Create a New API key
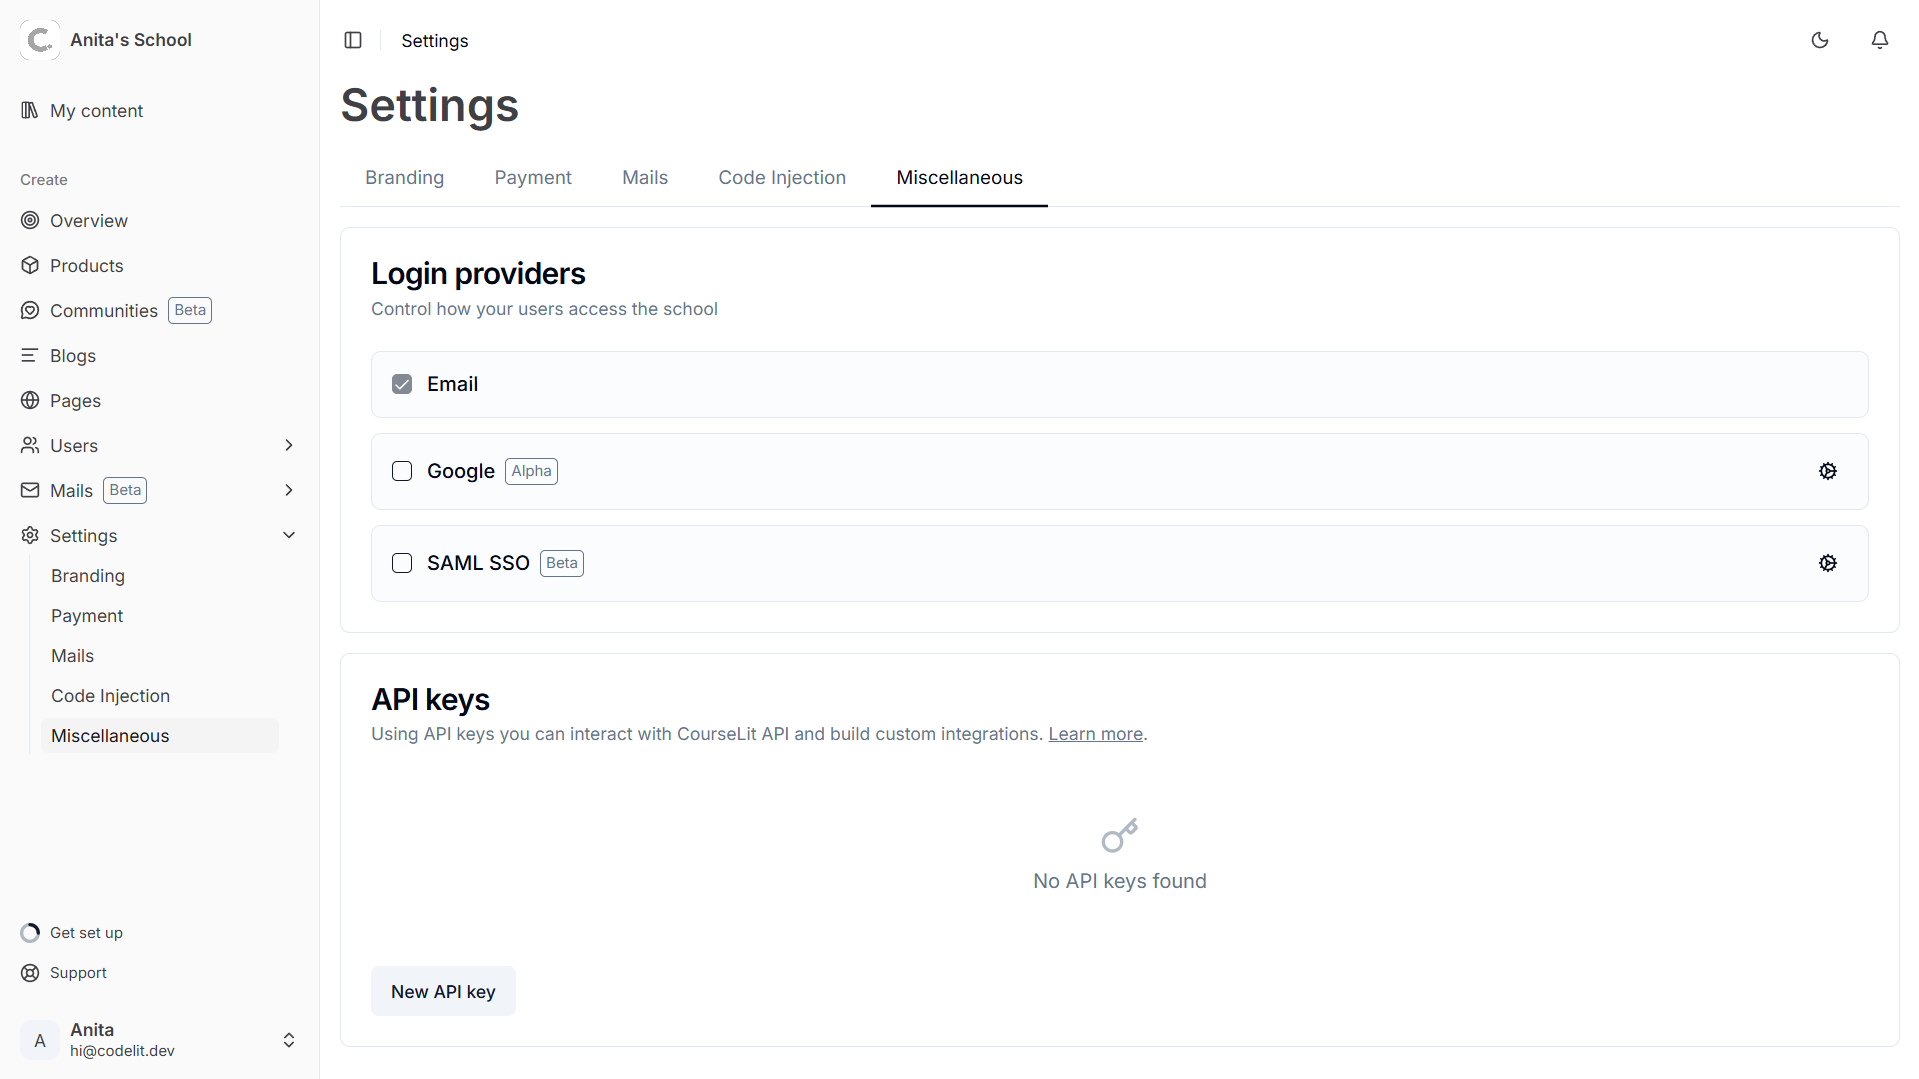The height and width of the screenshot is (1079, 1919). (443, 991)
